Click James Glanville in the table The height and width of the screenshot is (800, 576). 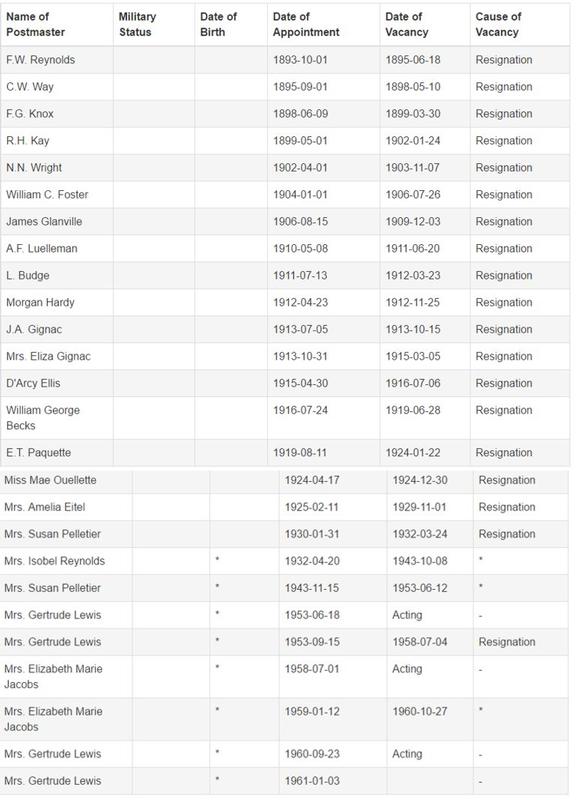point(44,221)
